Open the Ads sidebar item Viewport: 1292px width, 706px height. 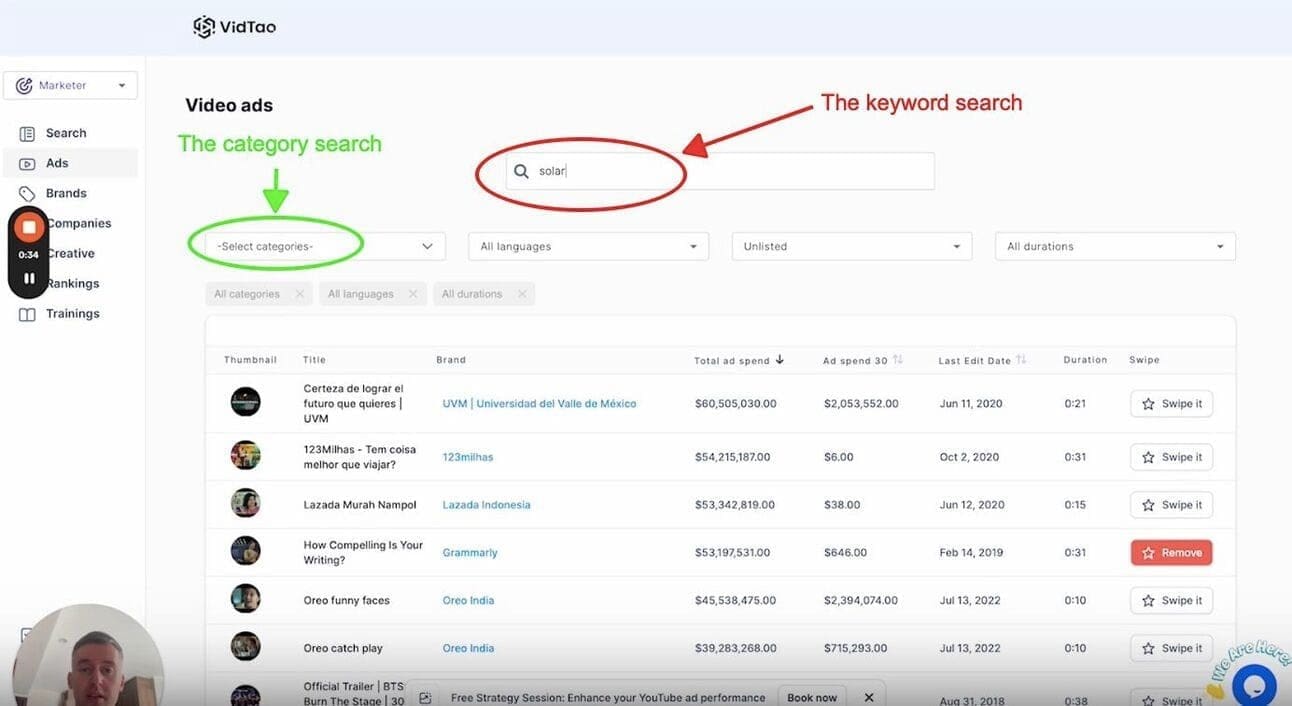click(x=70, y=163)
